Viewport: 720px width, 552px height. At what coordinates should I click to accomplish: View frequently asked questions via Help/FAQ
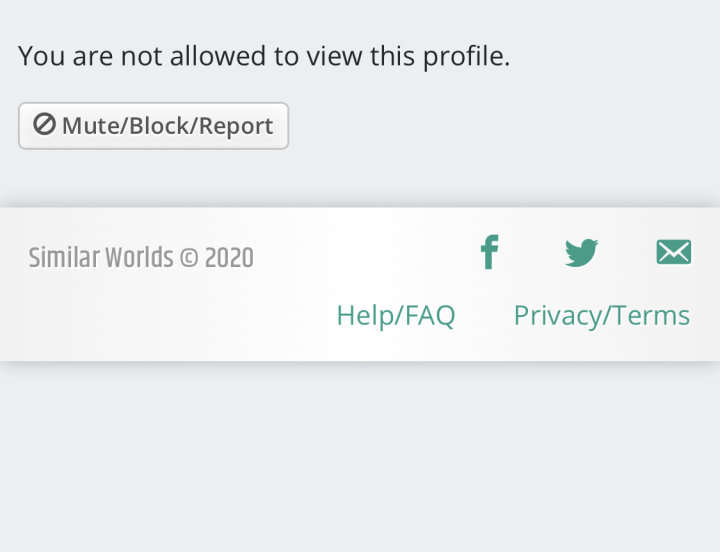pyautogui.click(x=395, y=315)
